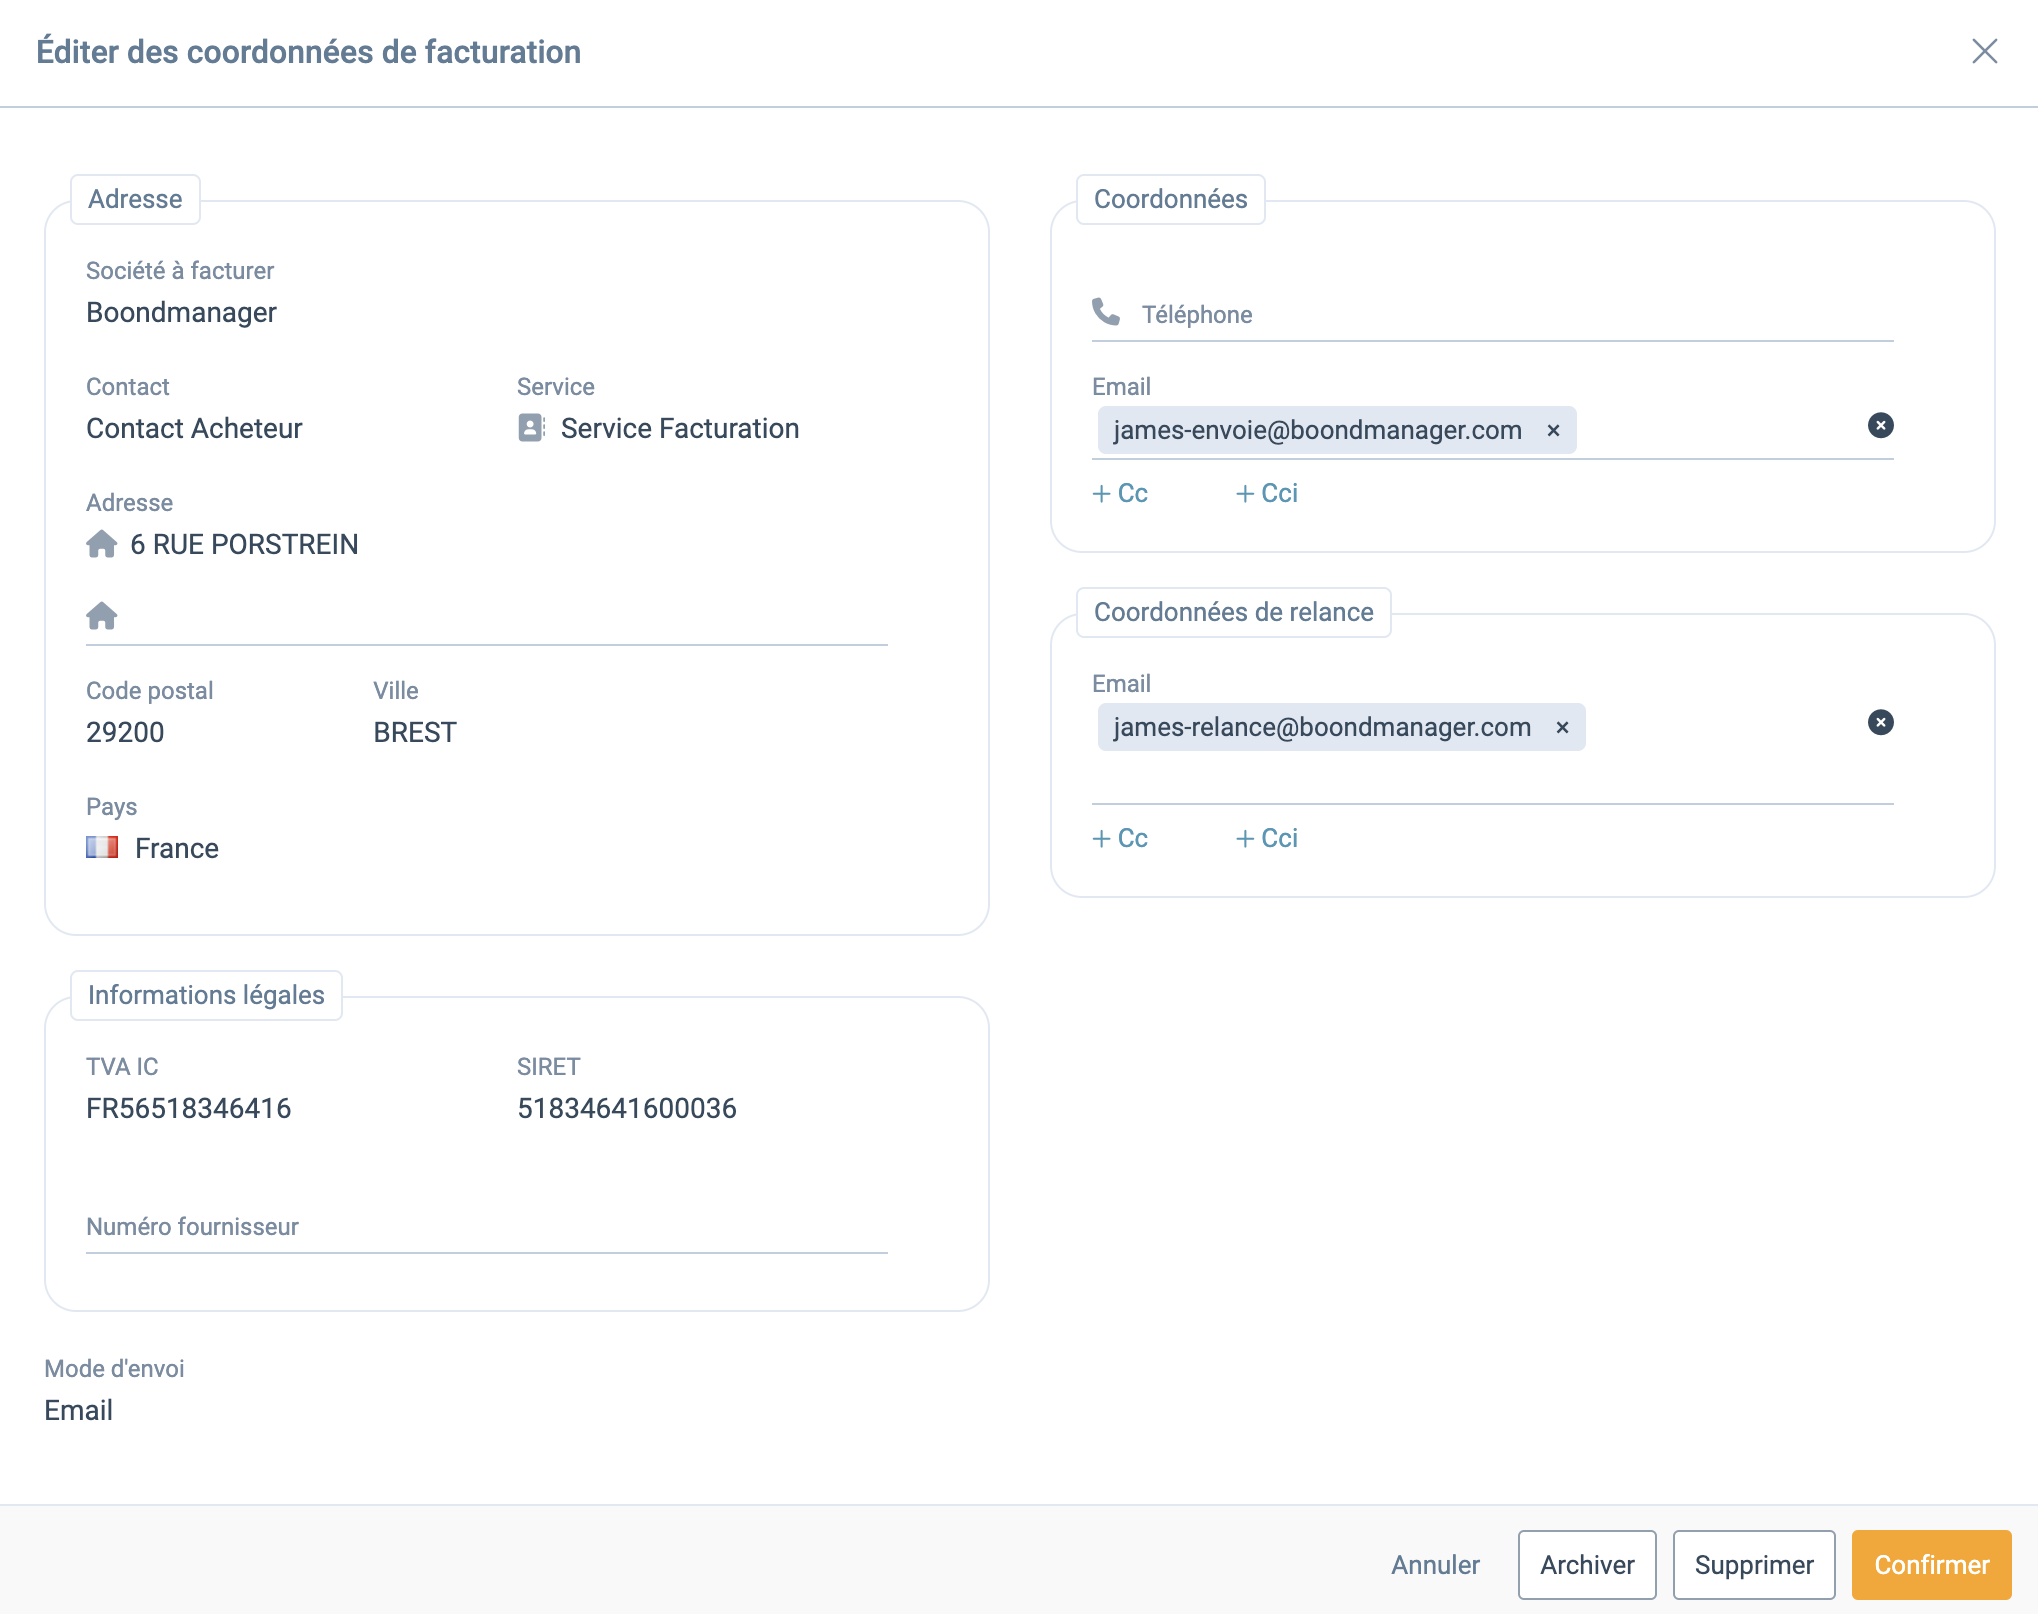Screen dimensions: 2038x1614
Task: Click the Annuler button
Action: 1435,1565
